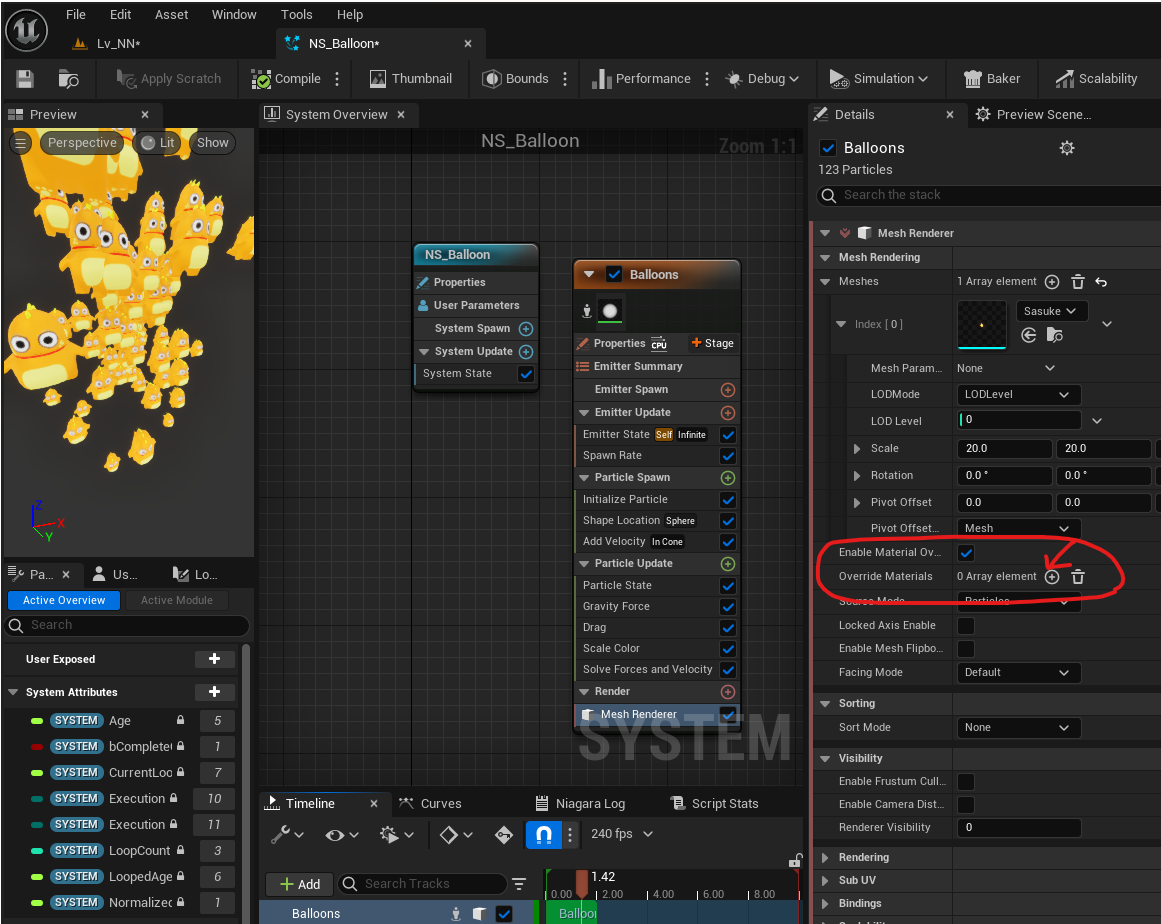Open the timeline wrench settings dropdown
The height and width of the screenshot is (924, 1161).
(287, 835)
